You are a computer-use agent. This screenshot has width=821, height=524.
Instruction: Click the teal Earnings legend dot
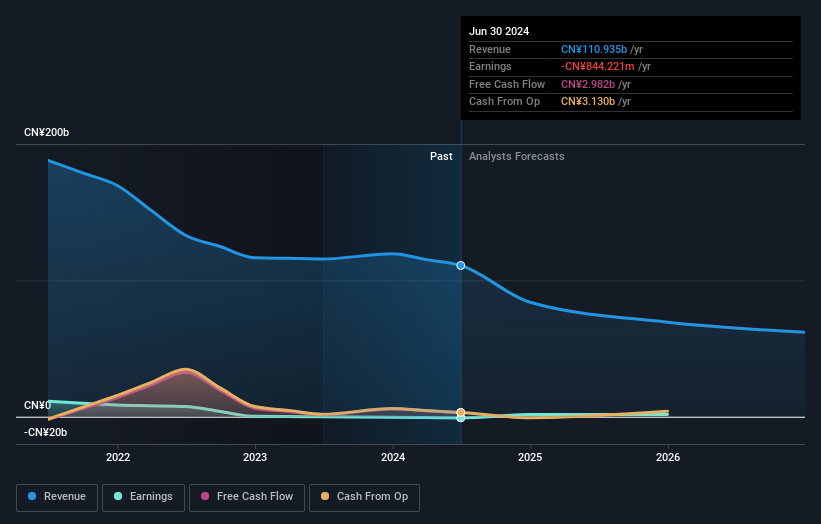118,496
